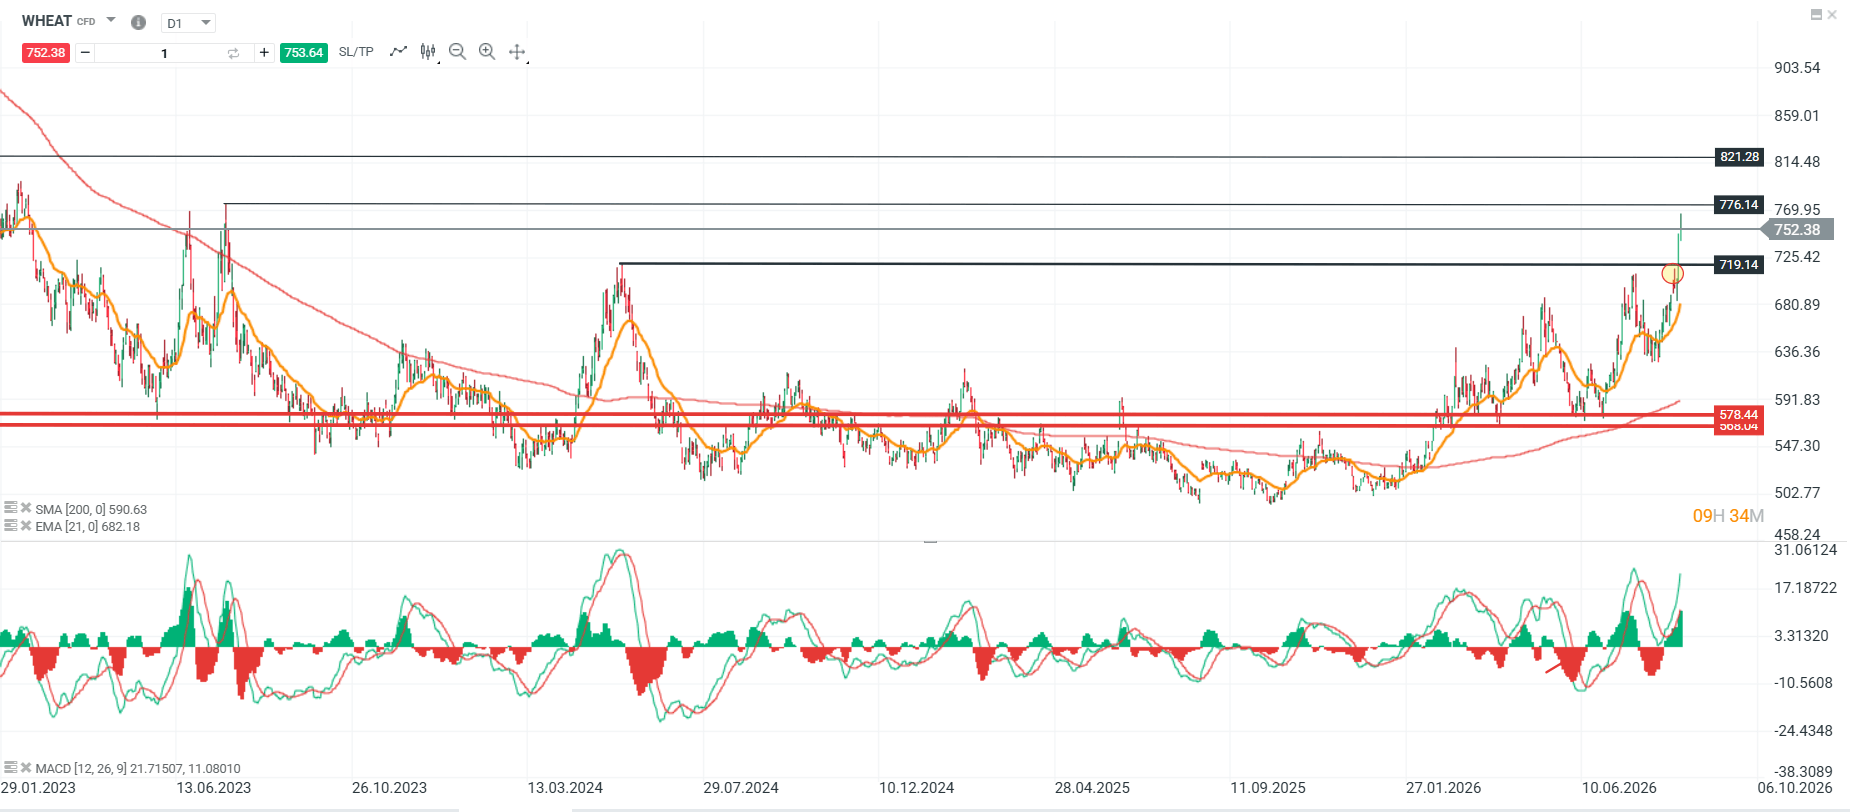Remove the MACD [12, 26, 9] indicator
This screenshot has height=812, width=1850.
pos(26,768)
